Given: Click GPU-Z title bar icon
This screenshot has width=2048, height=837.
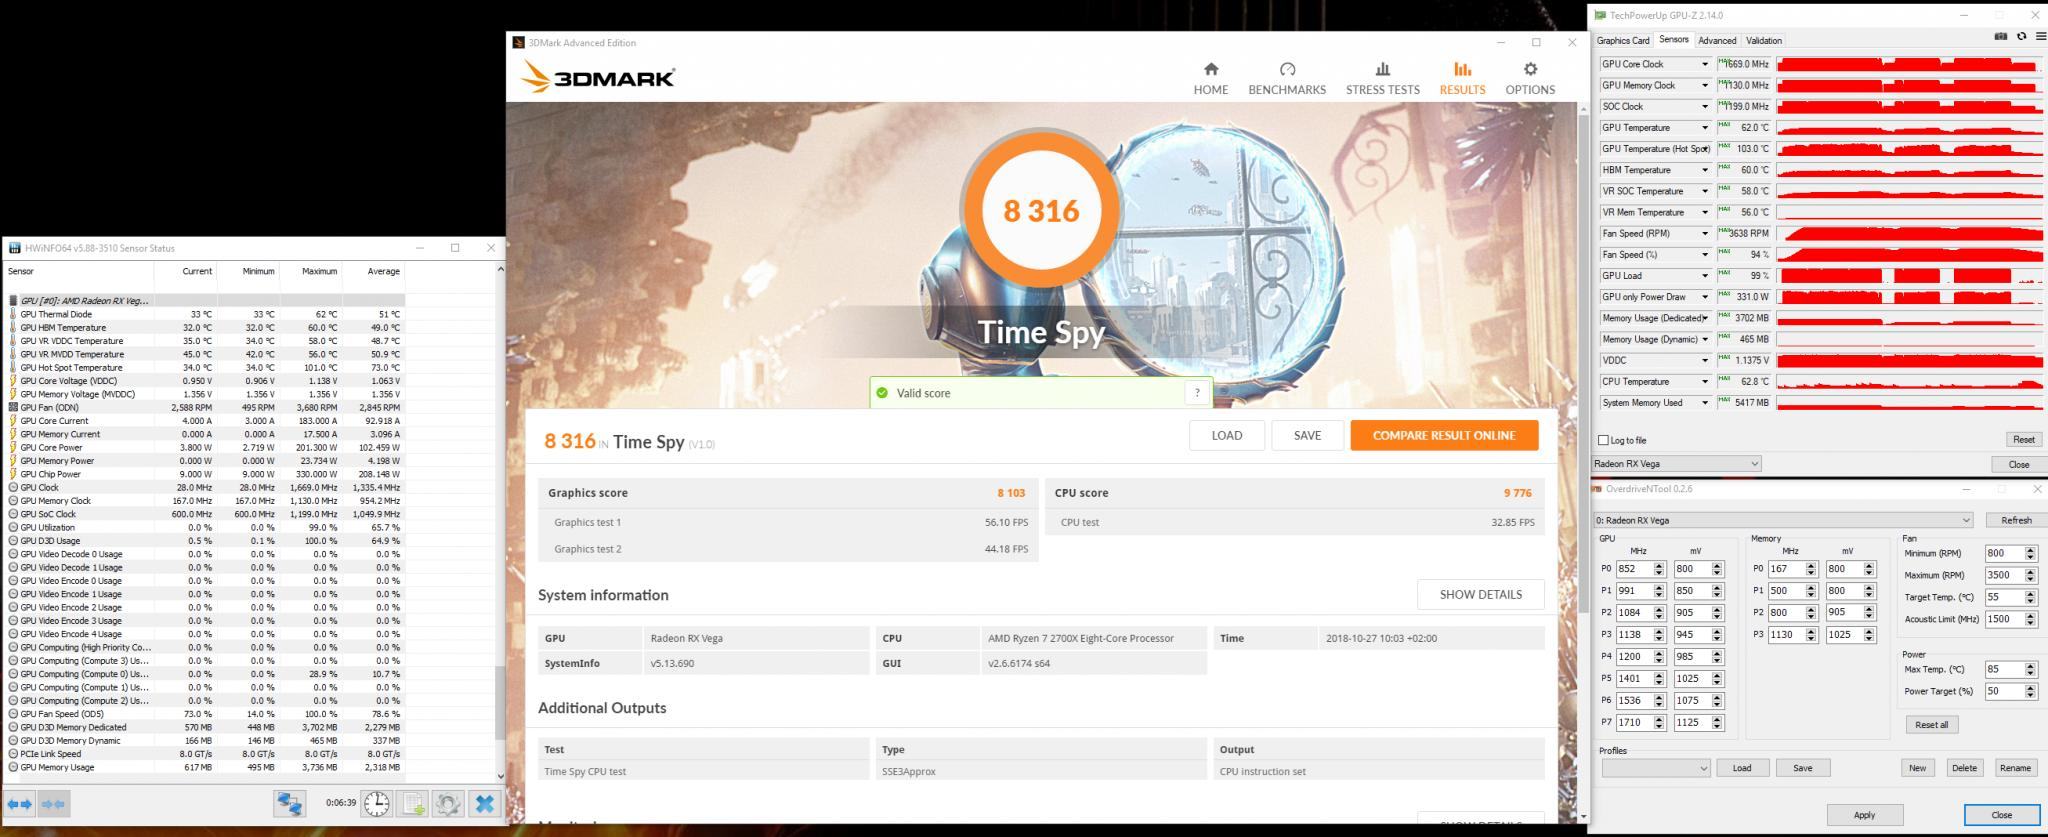Looking at the screenshot, I should (1600, 15).
